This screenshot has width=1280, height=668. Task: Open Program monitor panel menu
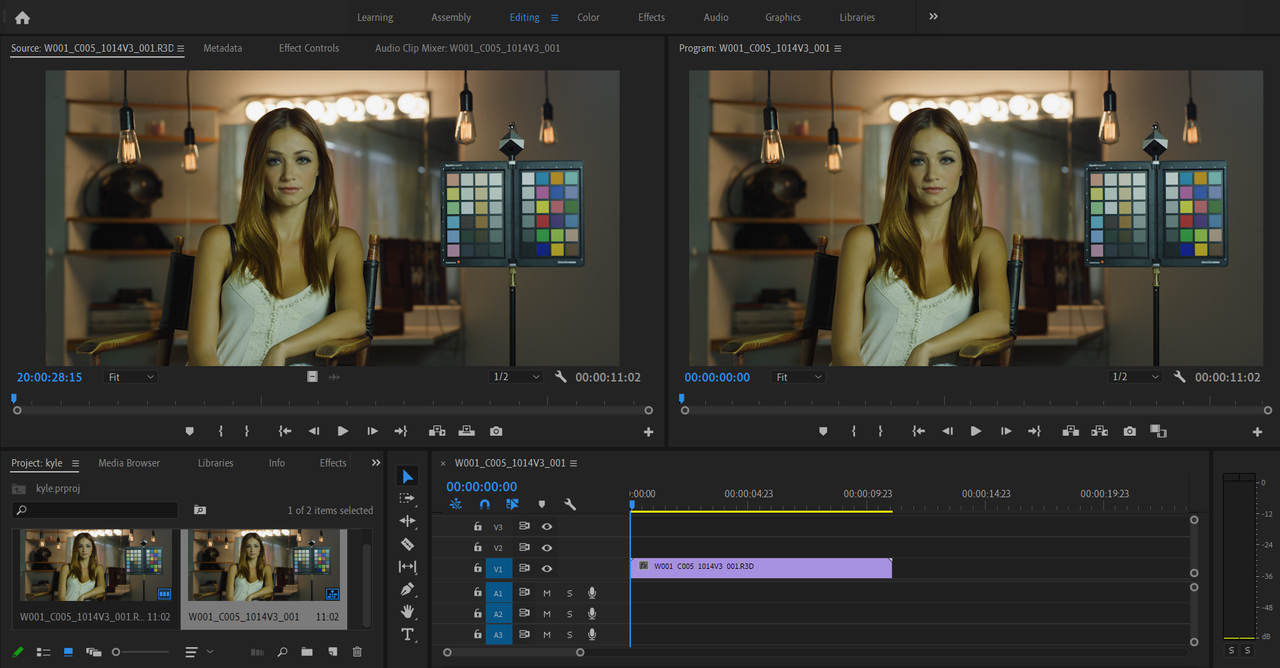[838, 48]
